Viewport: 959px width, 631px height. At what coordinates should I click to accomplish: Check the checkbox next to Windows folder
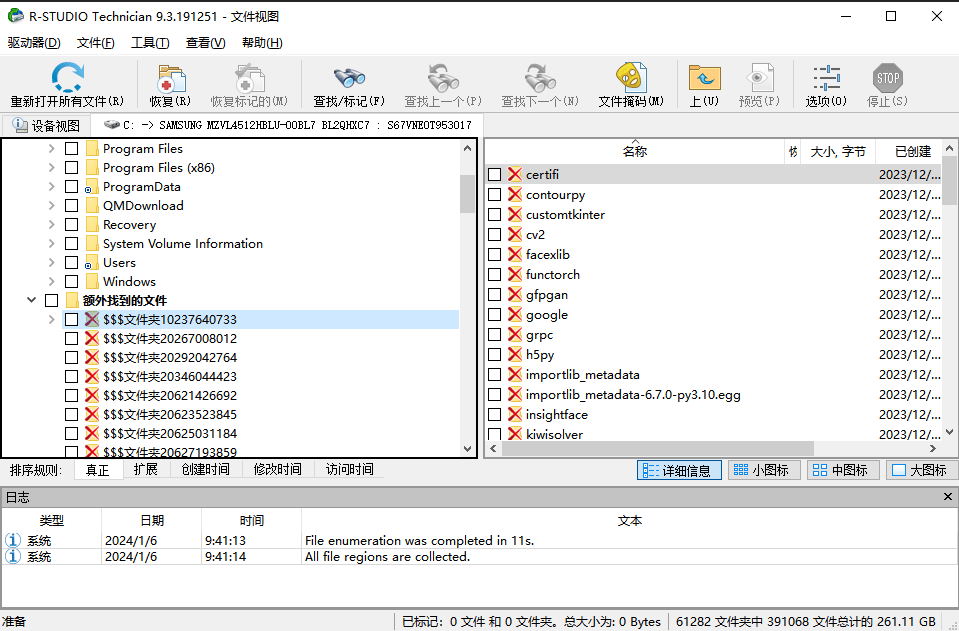tap(71, 281)
